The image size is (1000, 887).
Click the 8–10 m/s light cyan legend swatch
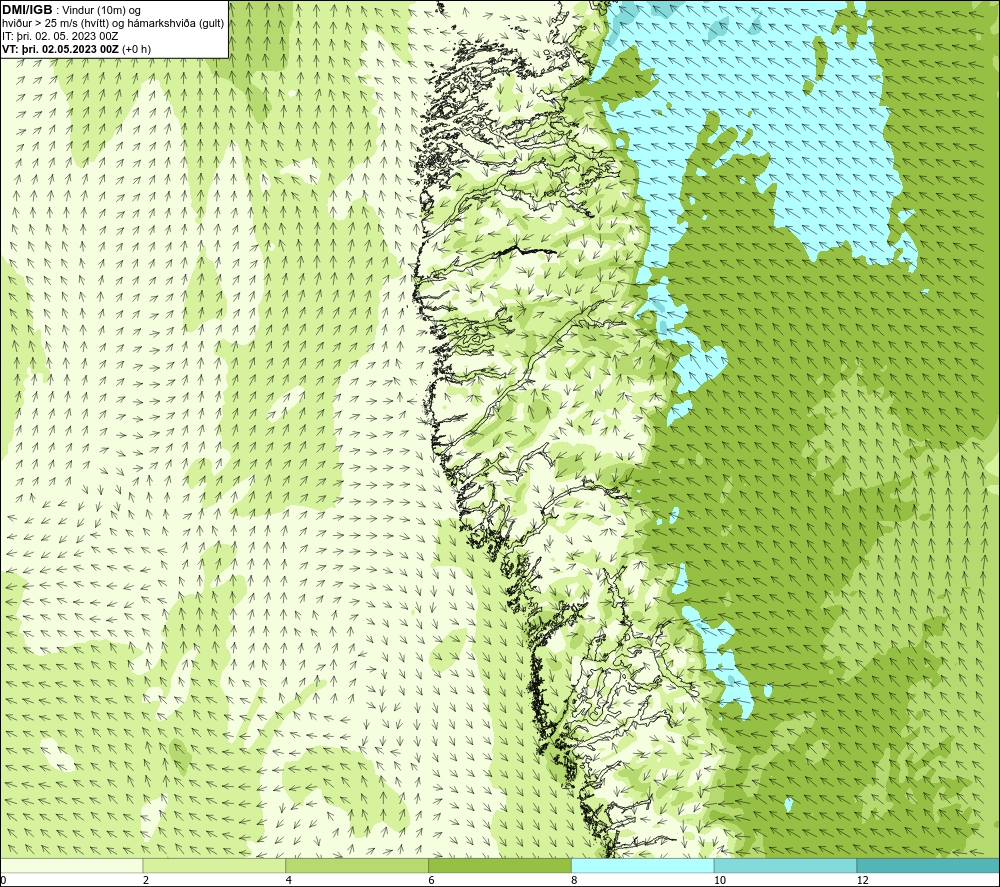pos(642,865)
